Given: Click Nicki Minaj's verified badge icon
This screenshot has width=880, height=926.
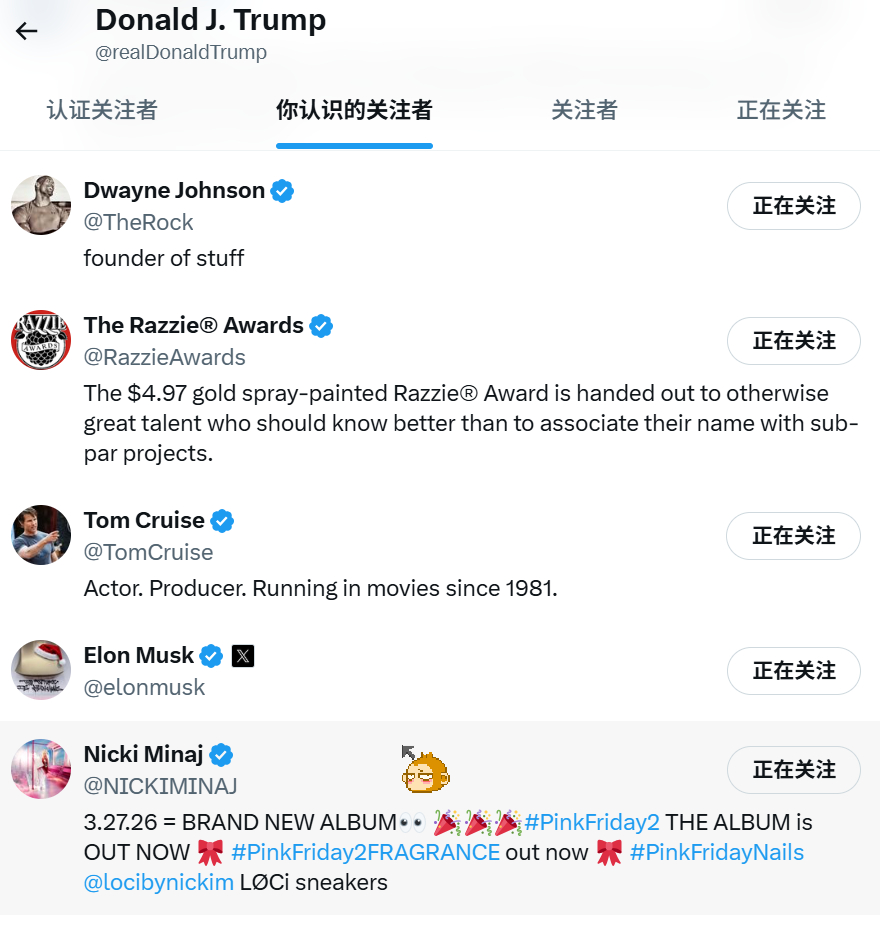Looking at the screenshot, I should [221, 755].
